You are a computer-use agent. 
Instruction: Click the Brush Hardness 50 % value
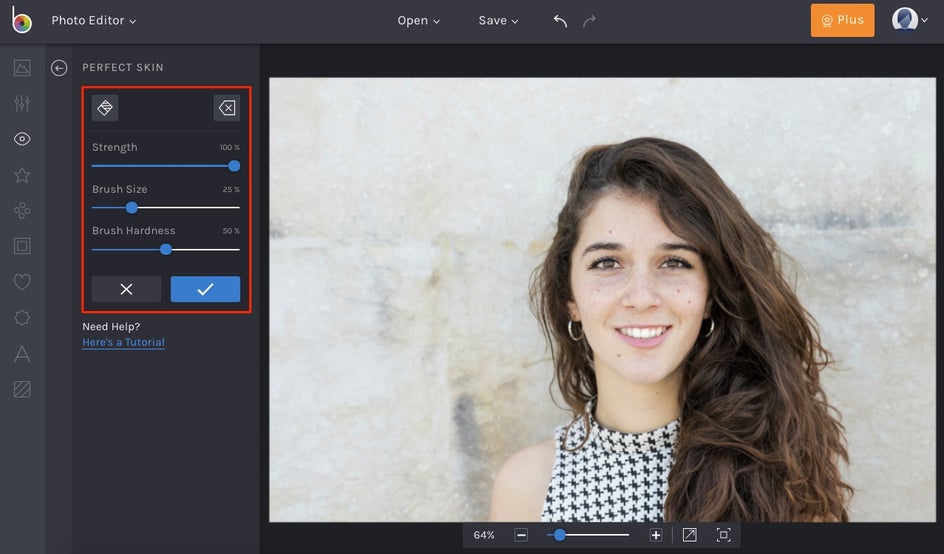pos(231,231)
